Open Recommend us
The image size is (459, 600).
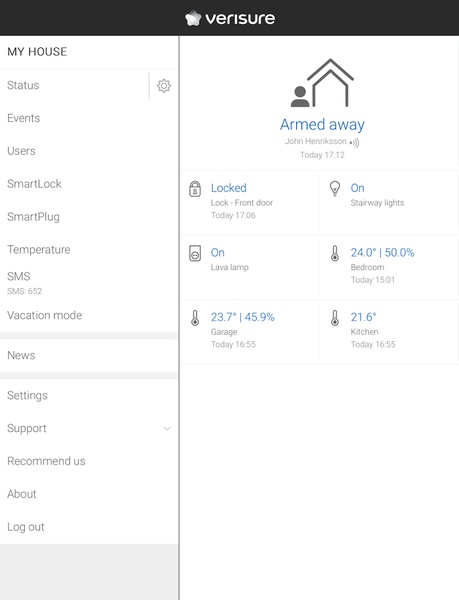tap(89, 461)
